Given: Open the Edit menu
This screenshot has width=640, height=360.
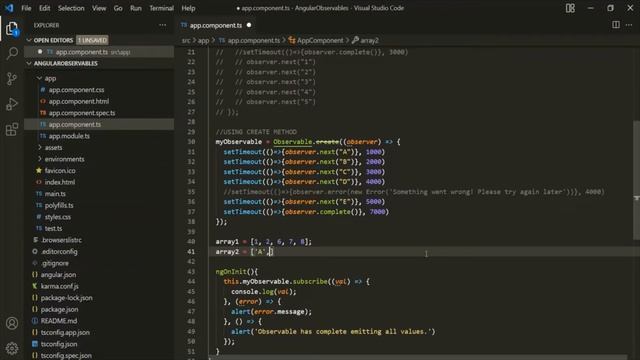Looking at the screenshot, I should click(44, 8).
